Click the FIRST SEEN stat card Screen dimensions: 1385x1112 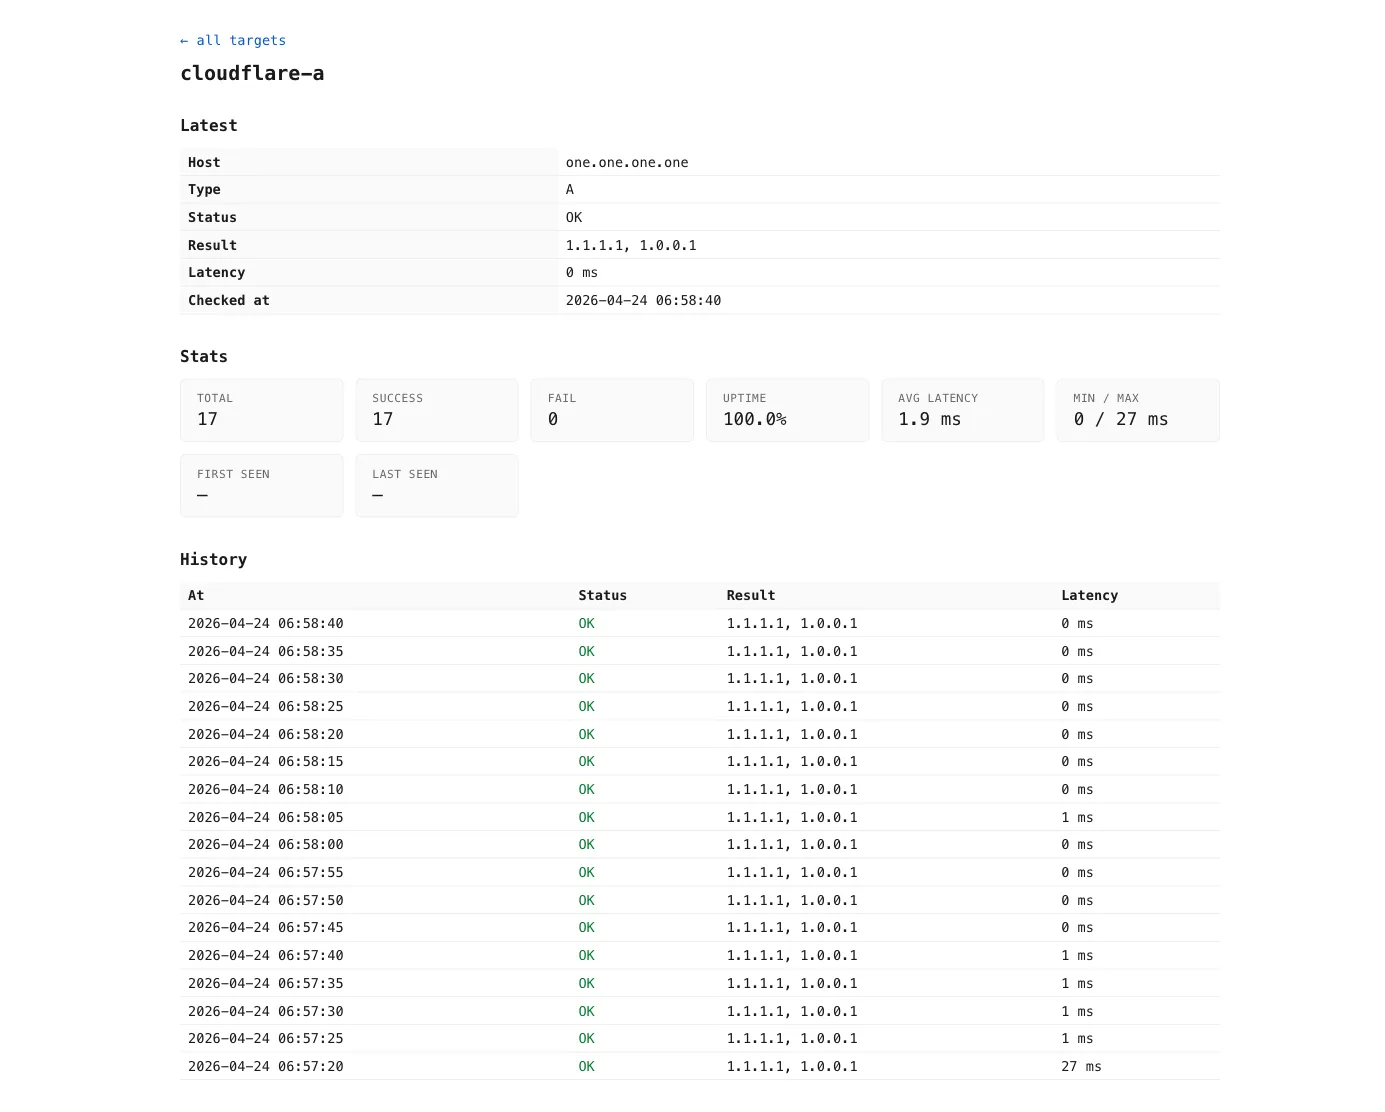tap(261, 485)
